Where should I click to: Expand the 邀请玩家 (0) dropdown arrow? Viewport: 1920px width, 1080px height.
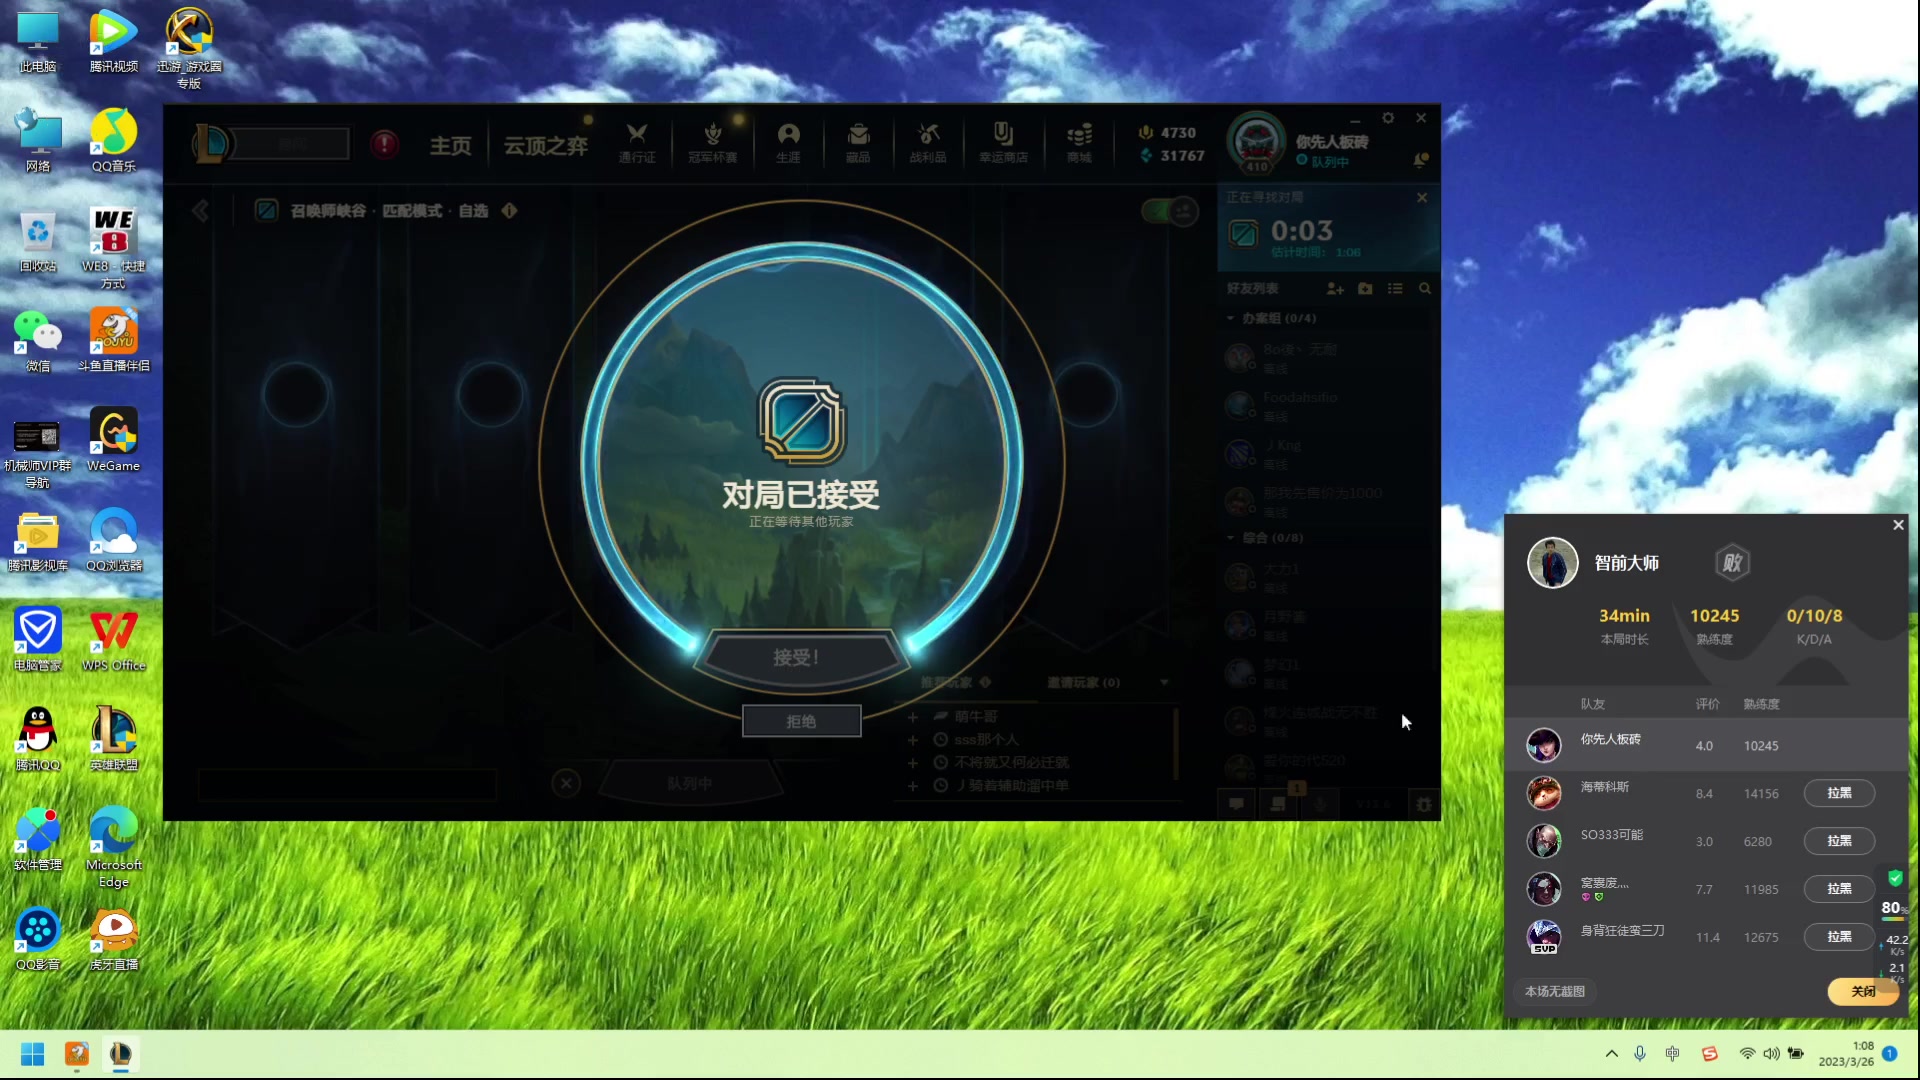pyautogui.click(x=1164, y=682)
